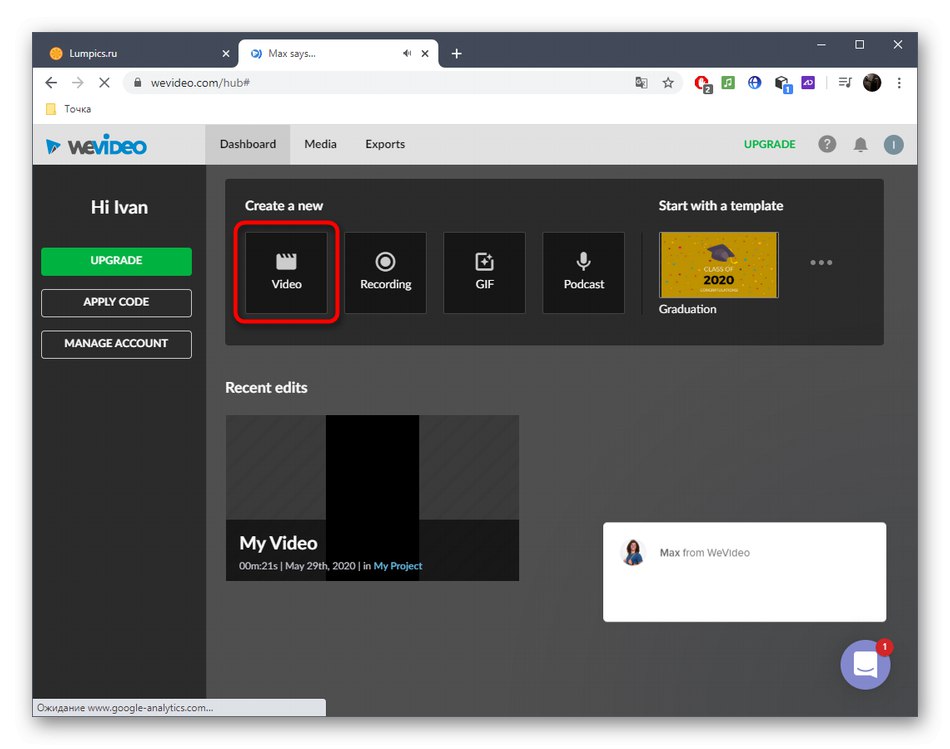This screenshot has width=950, height=749.
Task: Open Chrome's three-dot menu
Action: pyautogui.click(x=899, y=83)
